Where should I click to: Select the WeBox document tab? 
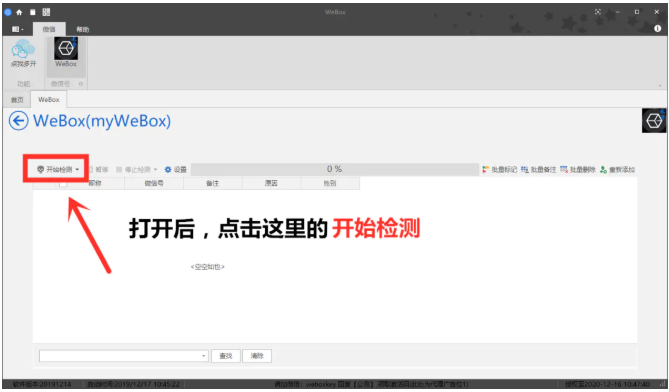coord(49,99)
